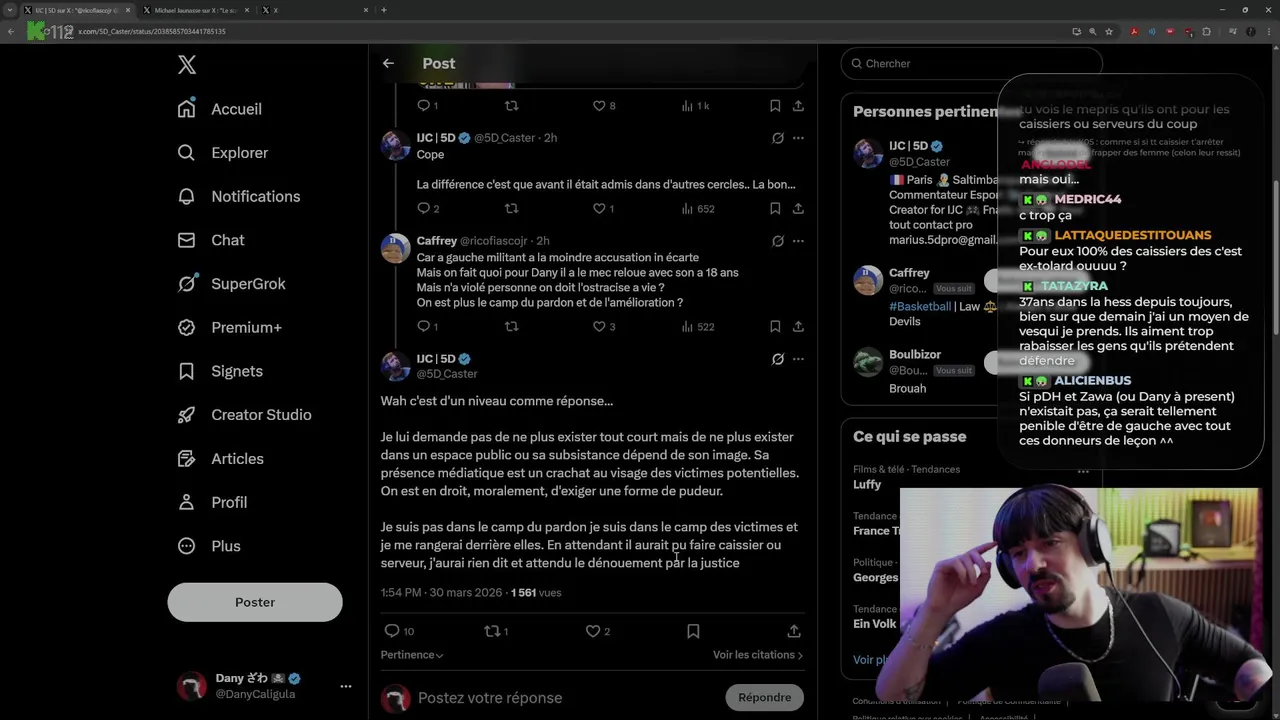Like Caffrey's tweet with 3 likes
Viewport: 1280px width, 720px height.
click(x=599, y=326)
